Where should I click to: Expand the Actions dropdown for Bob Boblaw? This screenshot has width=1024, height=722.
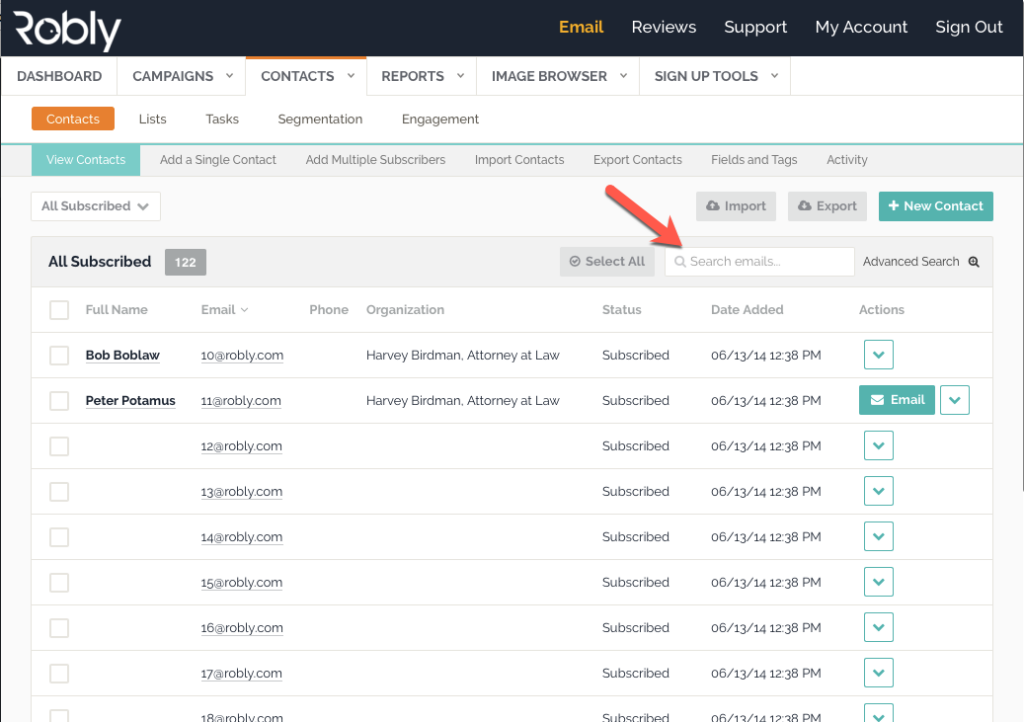click(878, 355)
